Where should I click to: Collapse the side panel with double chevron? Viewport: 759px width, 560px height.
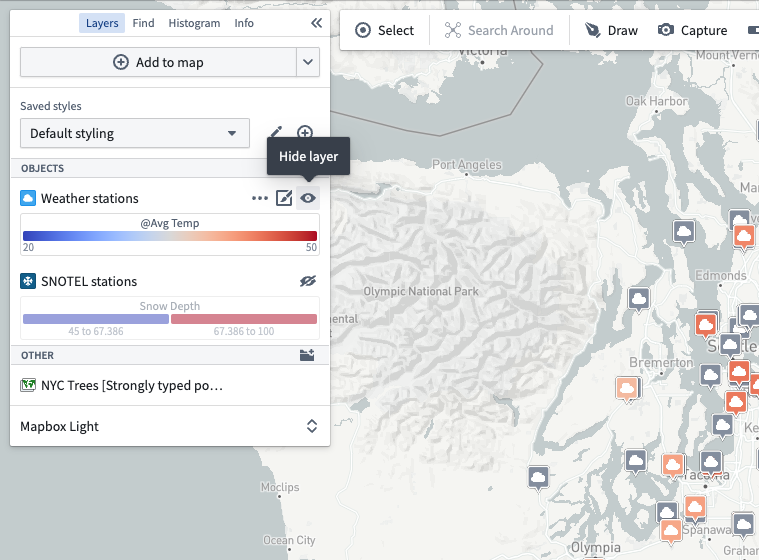coord(316,23)
